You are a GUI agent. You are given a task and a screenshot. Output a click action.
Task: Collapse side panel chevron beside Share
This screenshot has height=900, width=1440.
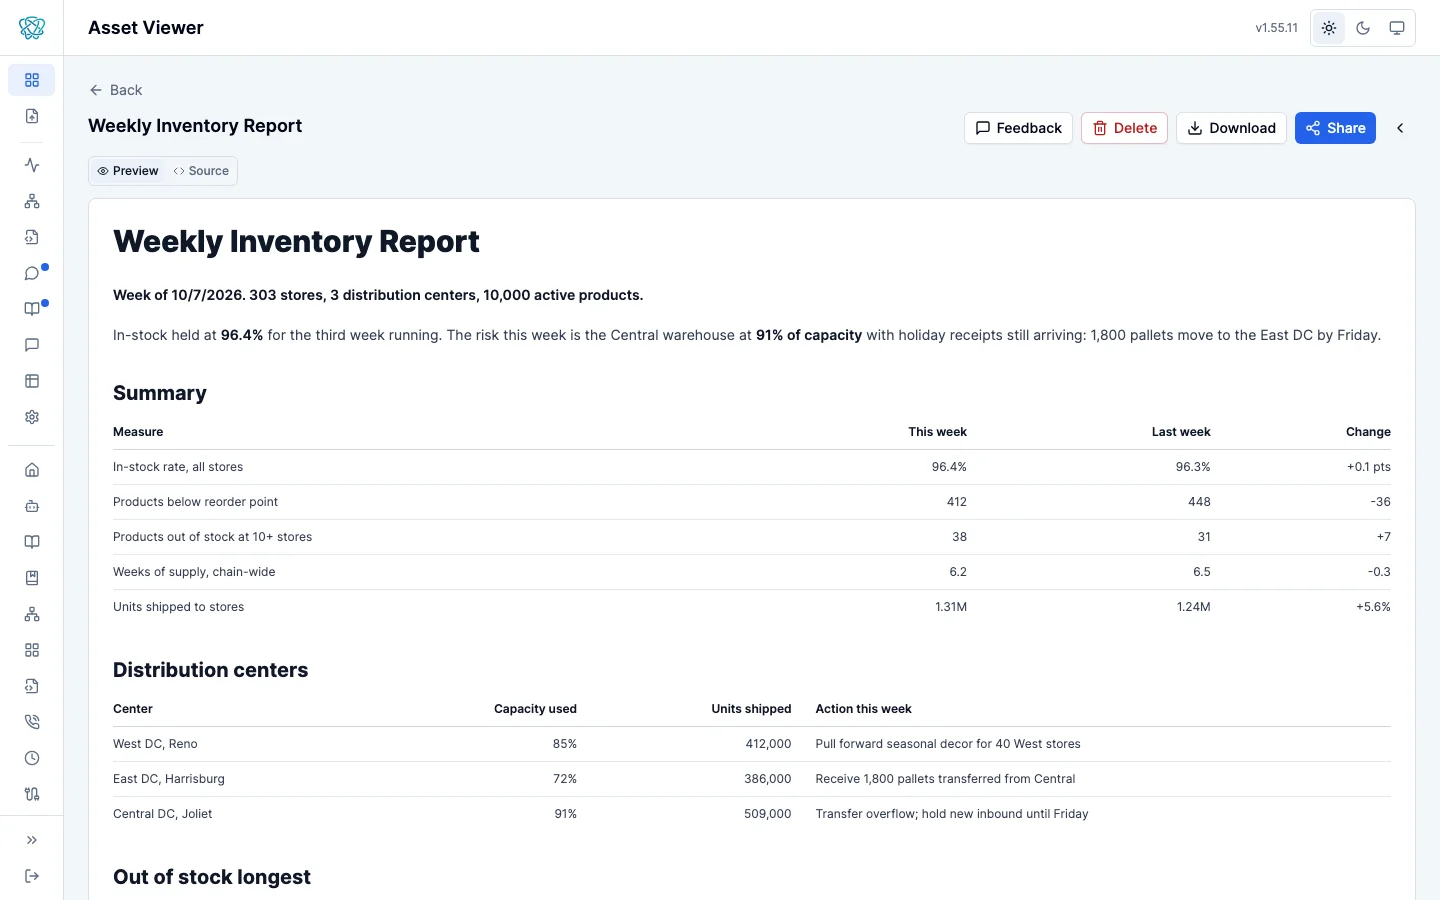[1400, 128]
